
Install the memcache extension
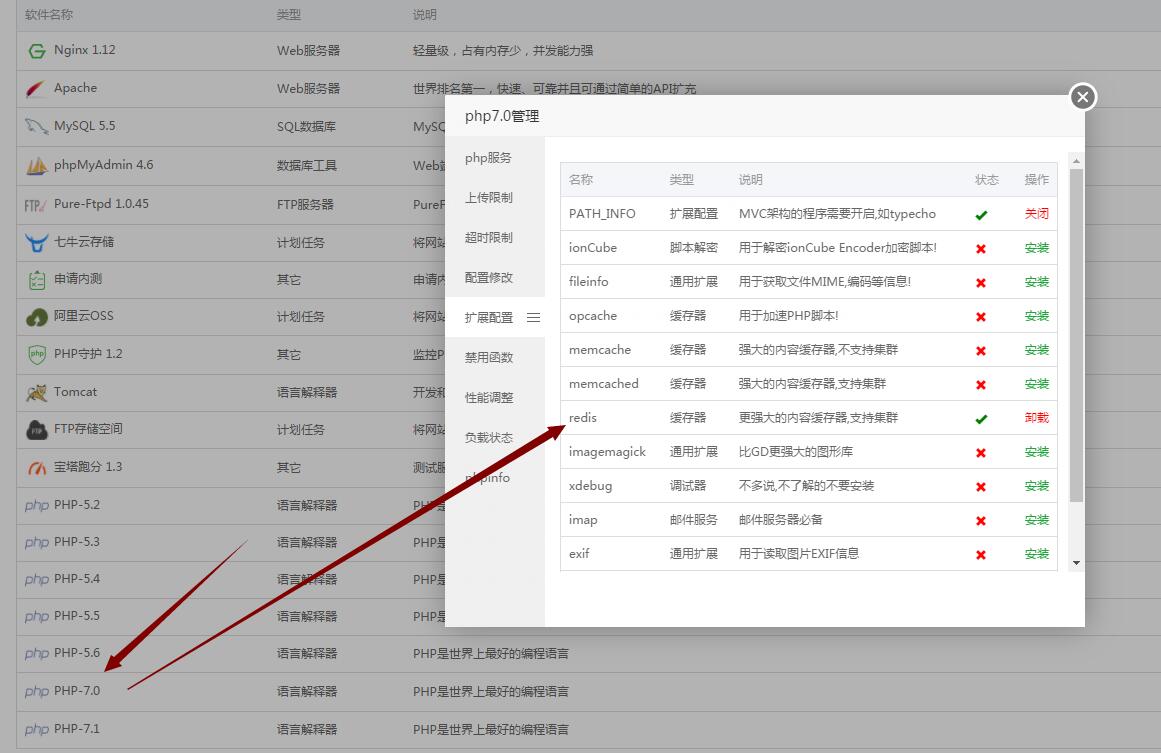click(1037, 350)
